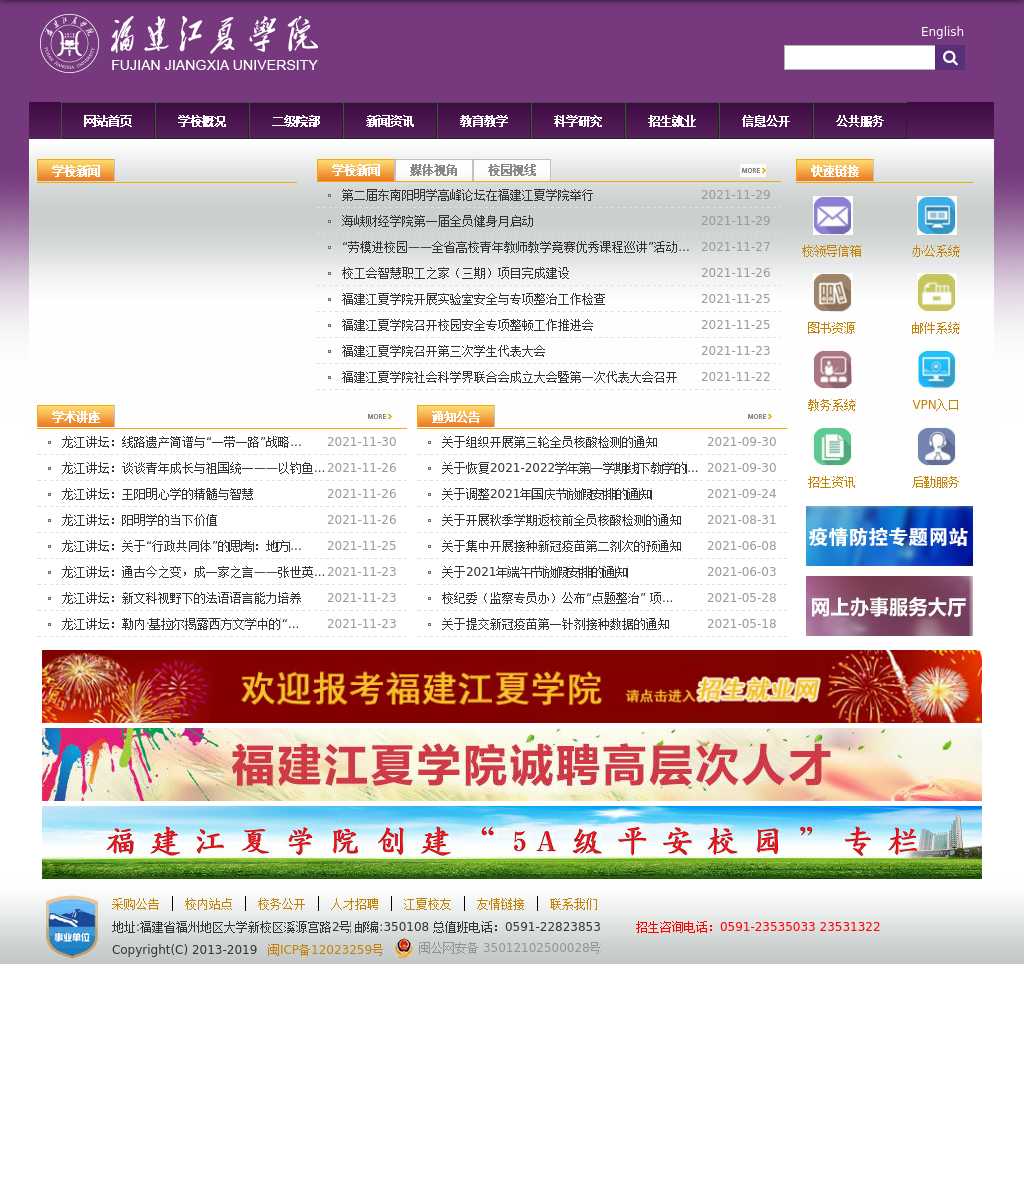This screenshot has width=1024, height=1200.
Task: Open the 教务系统 academic system icon
Action: pos(832,370)
